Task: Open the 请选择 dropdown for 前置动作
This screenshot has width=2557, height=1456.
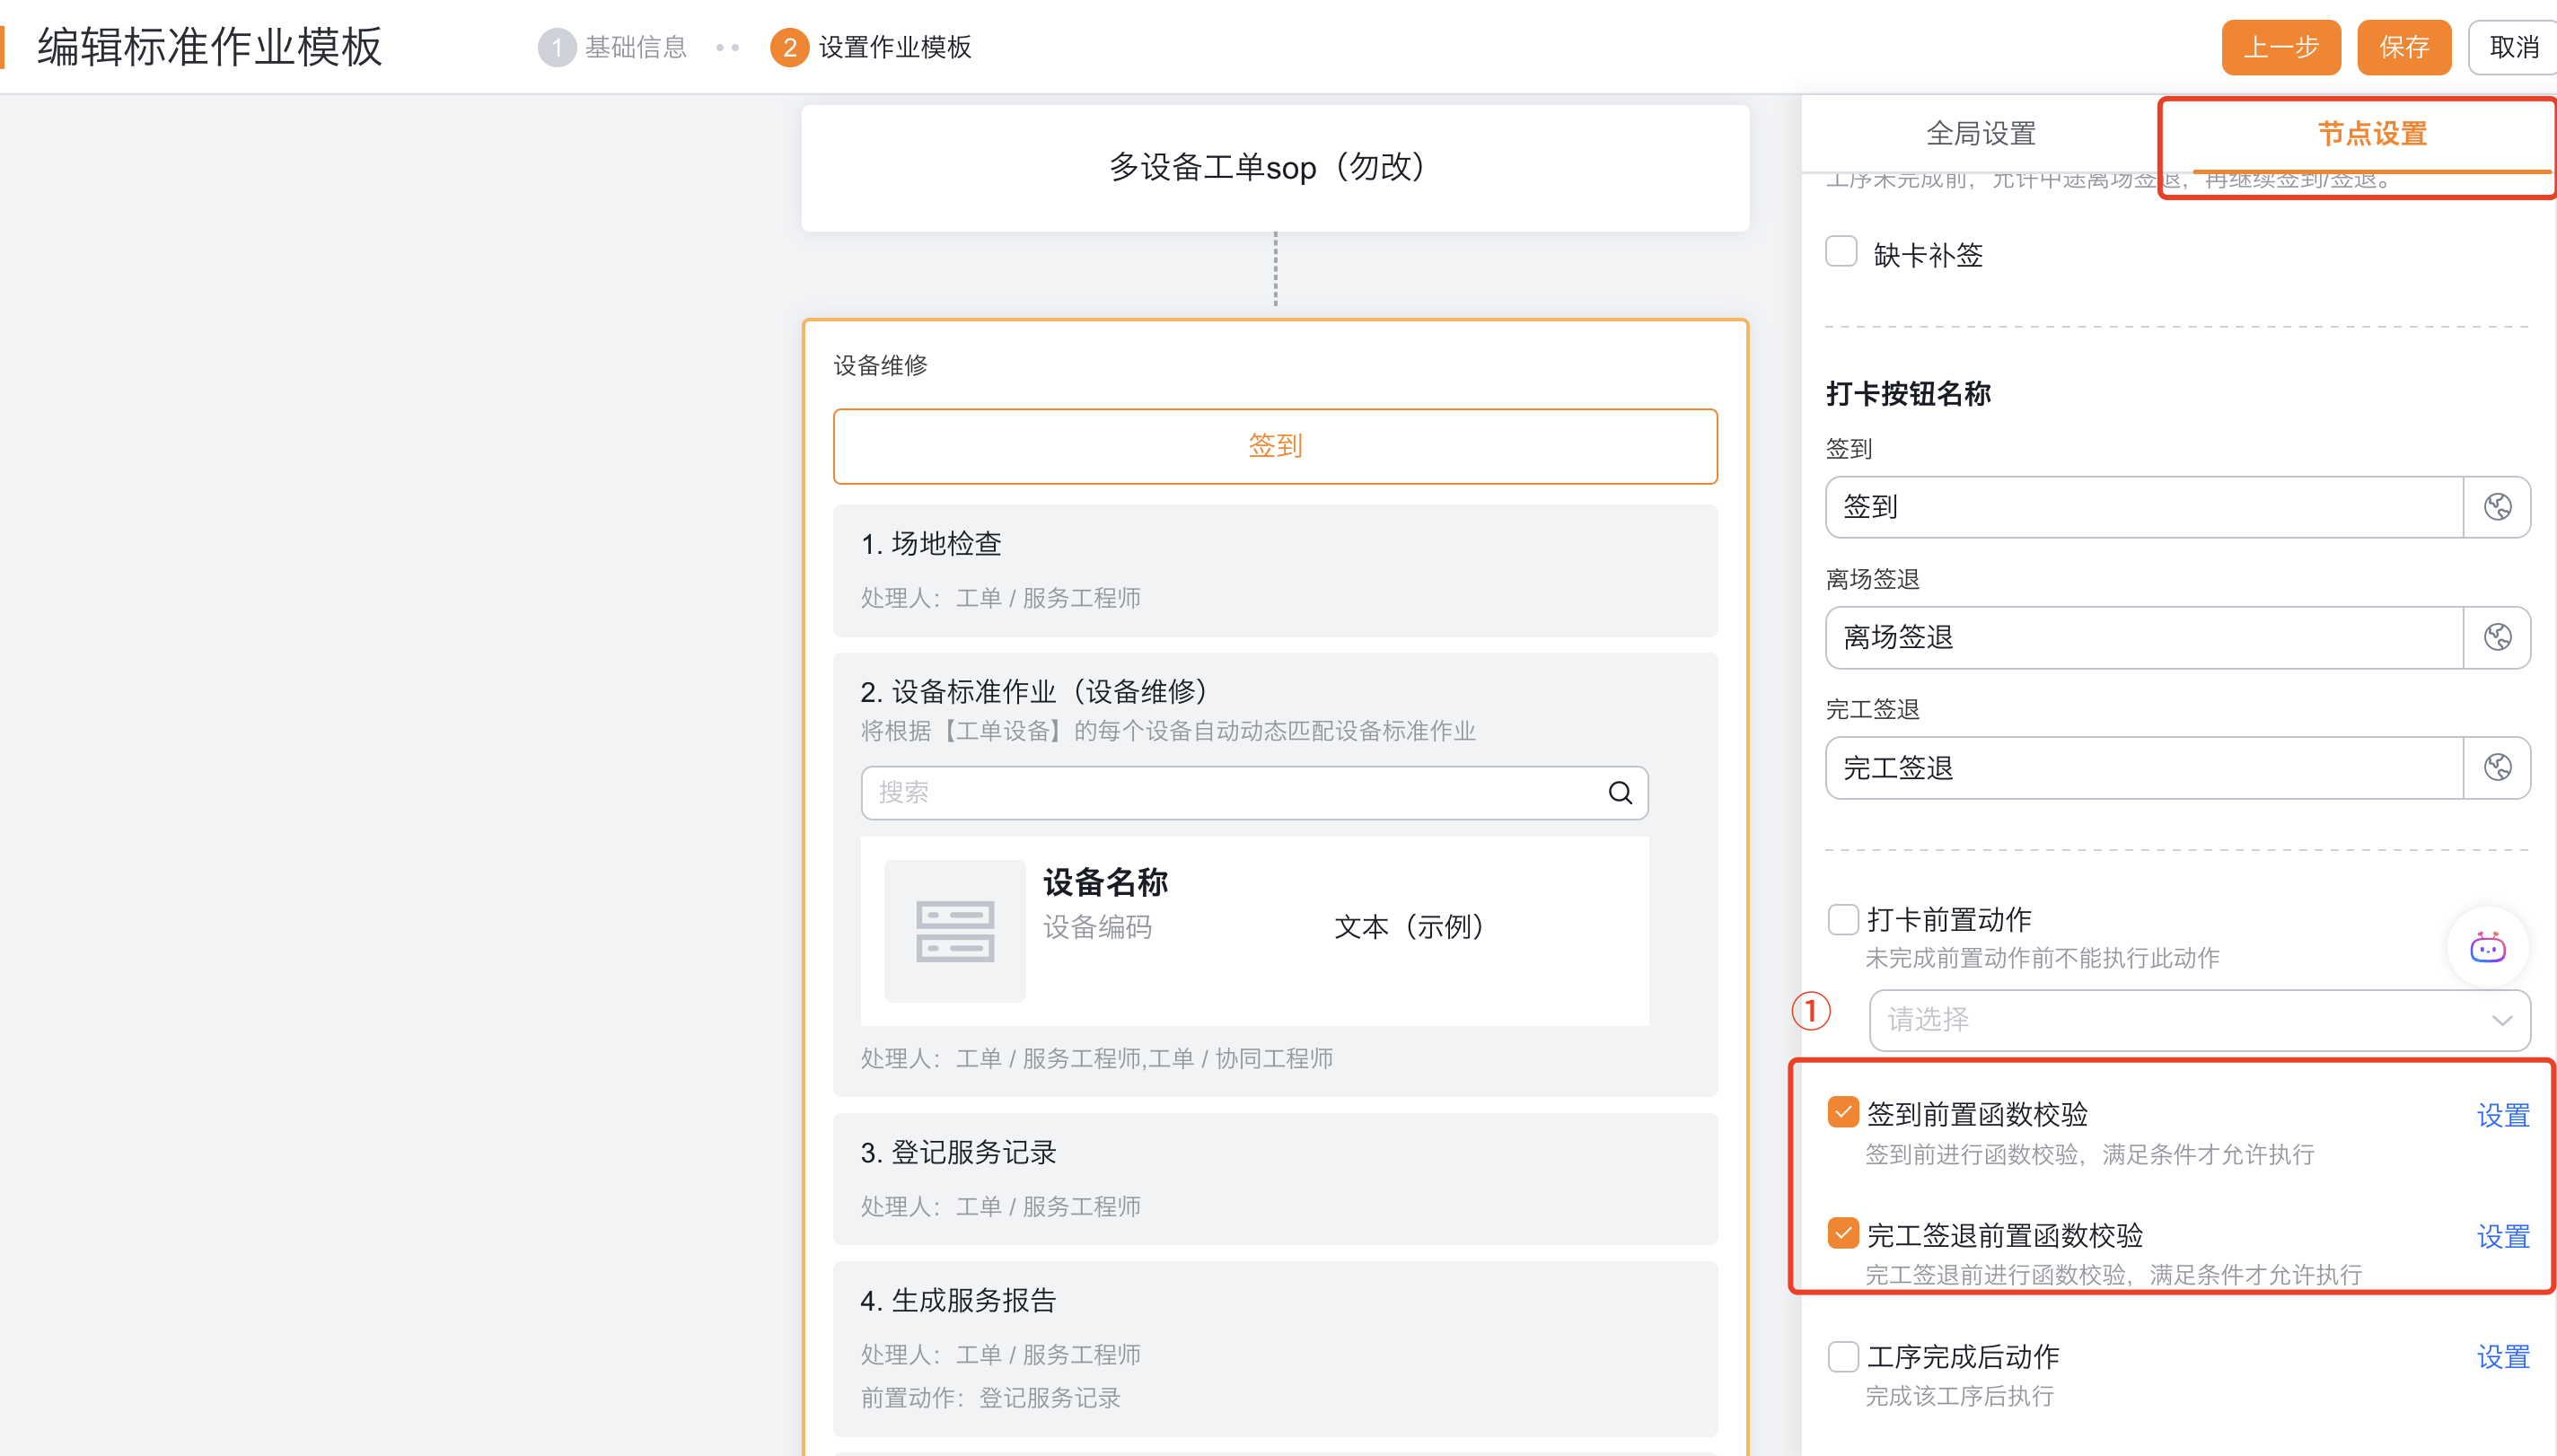Action: tap(2198, 1020)
